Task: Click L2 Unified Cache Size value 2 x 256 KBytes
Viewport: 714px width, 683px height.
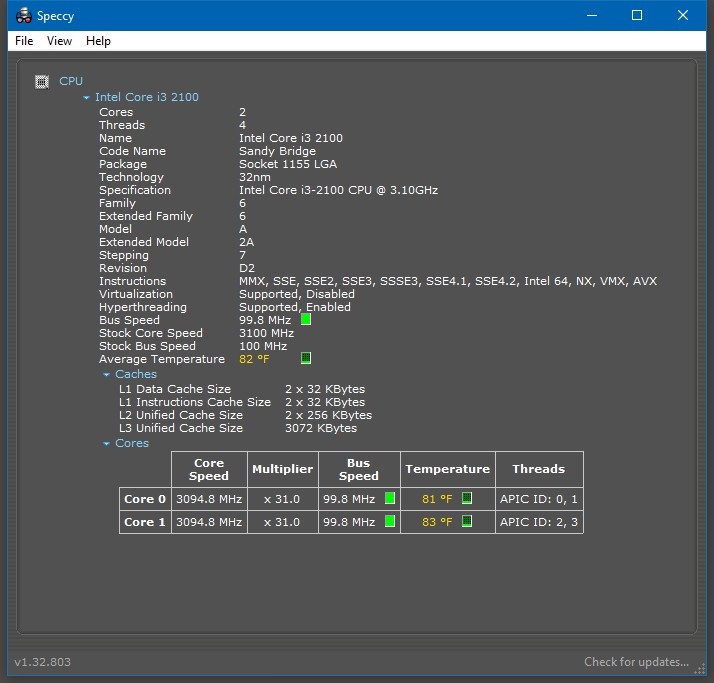Action: [x=328, y=415]
